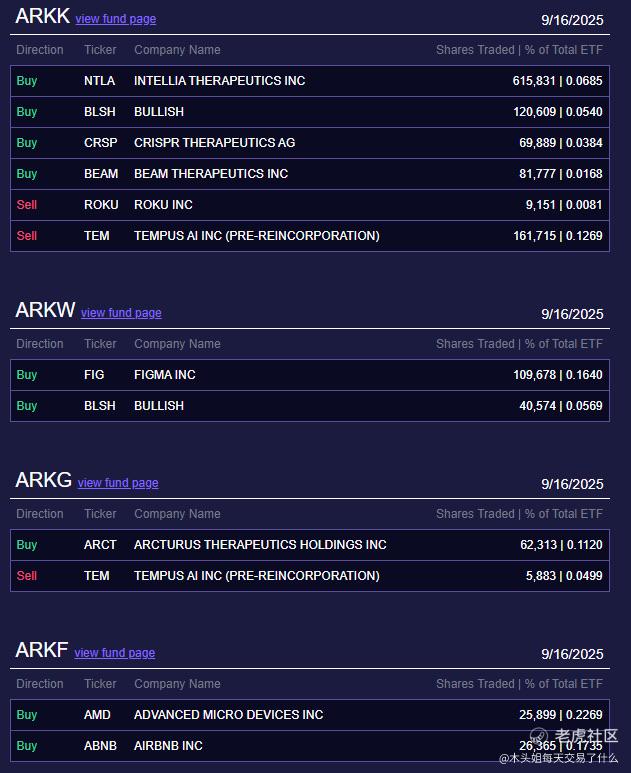Click the NTLA Intellia Therapeutics row
The width and height of the screenshot is (631, 773).
[x=310, y=81]
